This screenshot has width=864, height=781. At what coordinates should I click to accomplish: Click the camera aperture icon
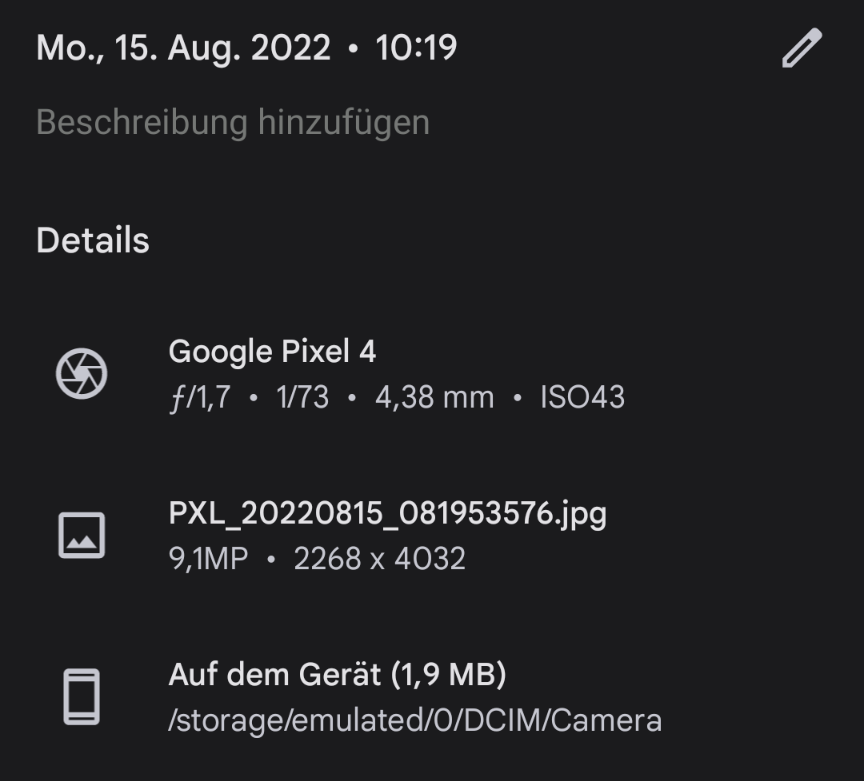pos(81,374)
